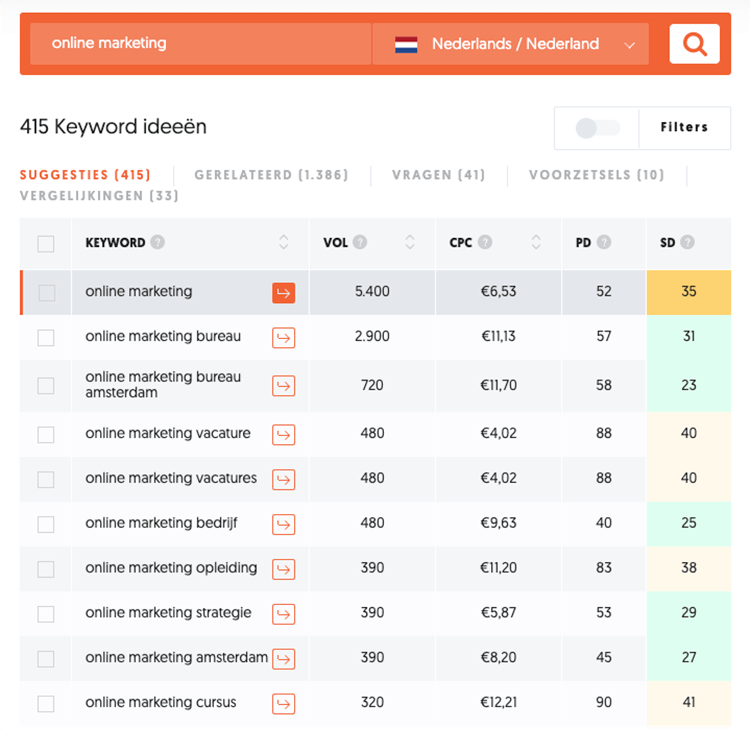Click the Dutch flag icon

point(406,44)
